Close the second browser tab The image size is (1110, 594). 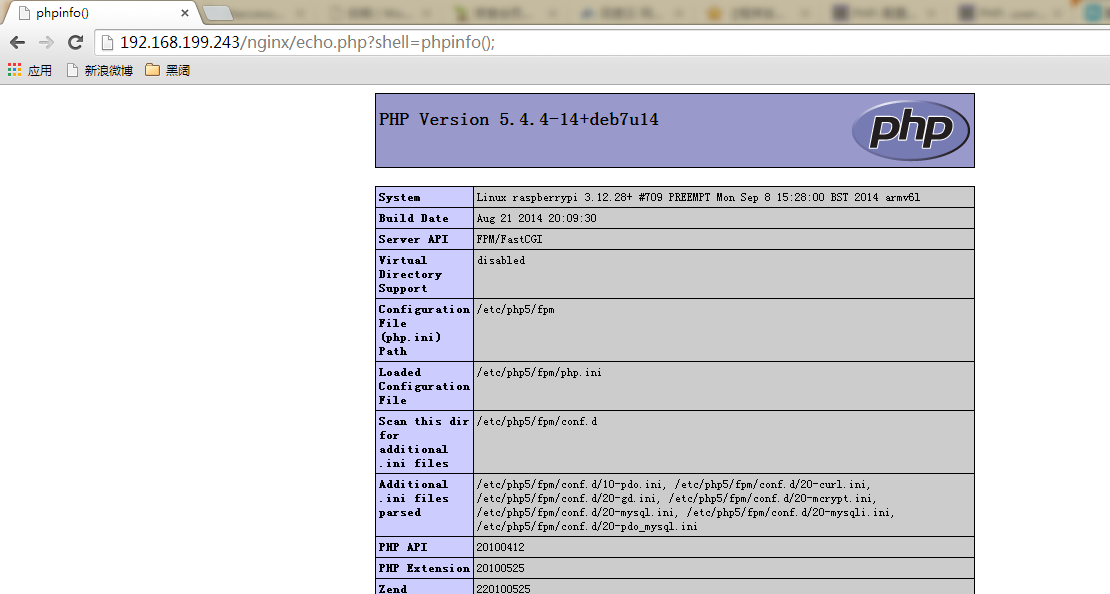pyautogui.click(x=300, y=13)
